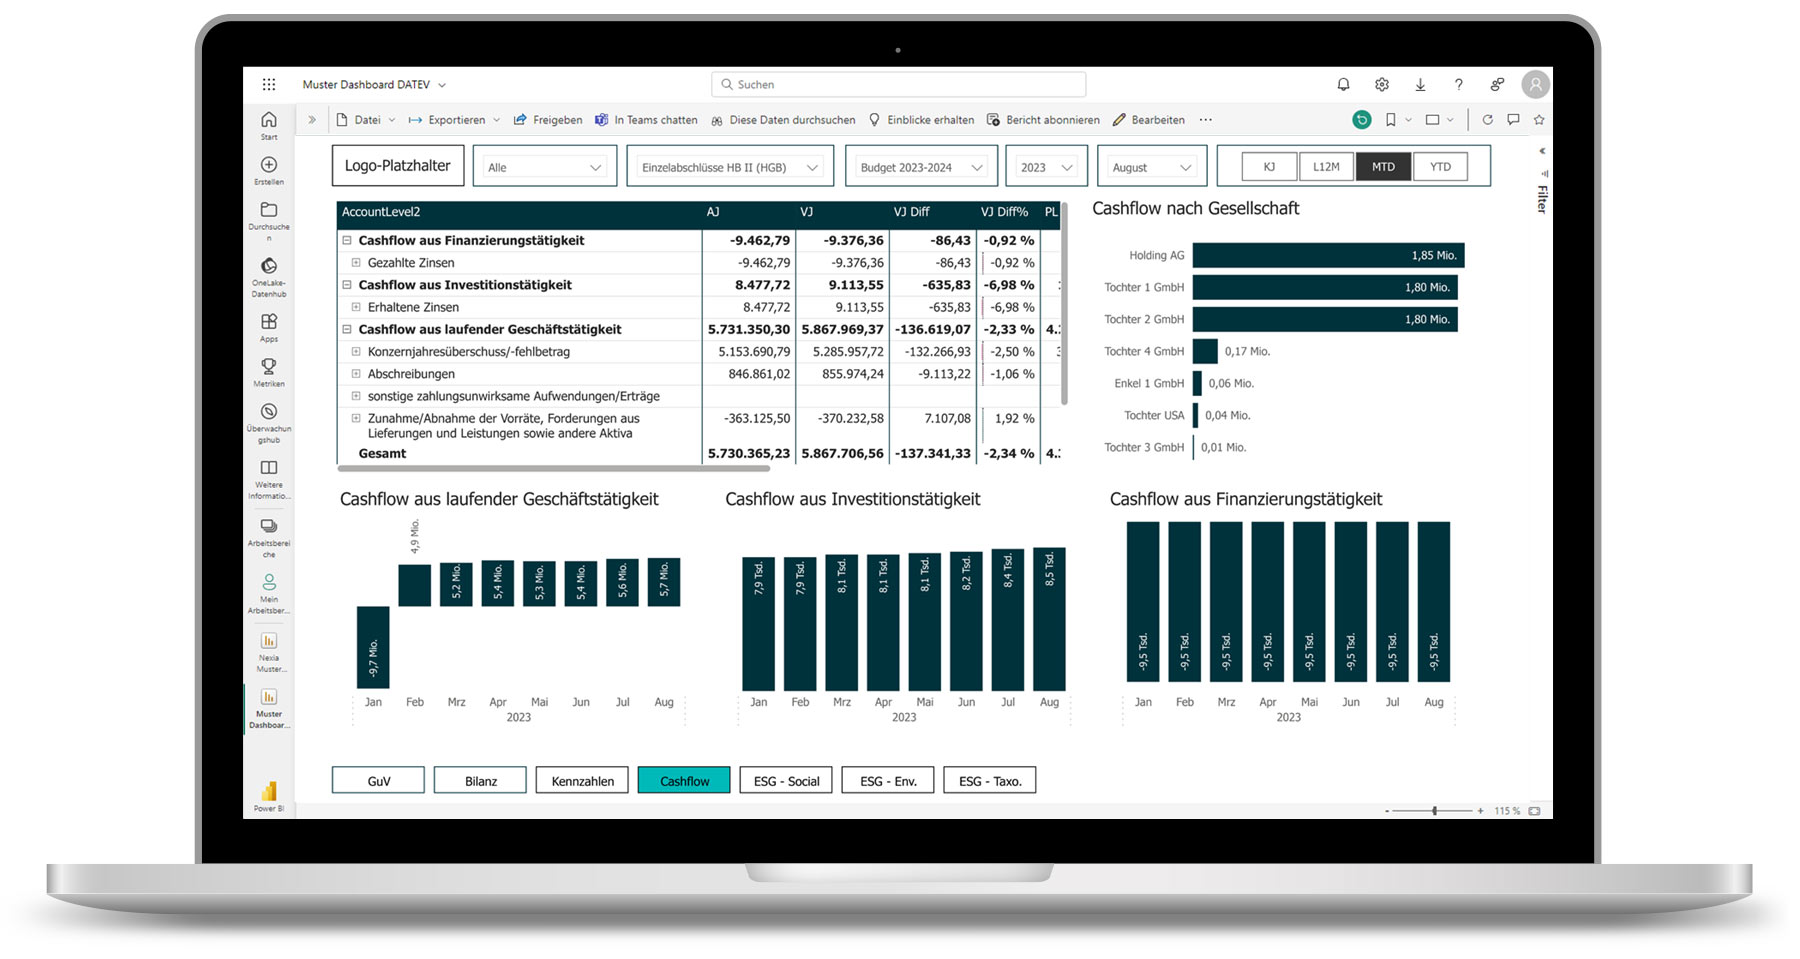The height and width of the screenshot is (959, 1800).
Task: Switch to the Bilanz tab
Action: coord(480,780)
